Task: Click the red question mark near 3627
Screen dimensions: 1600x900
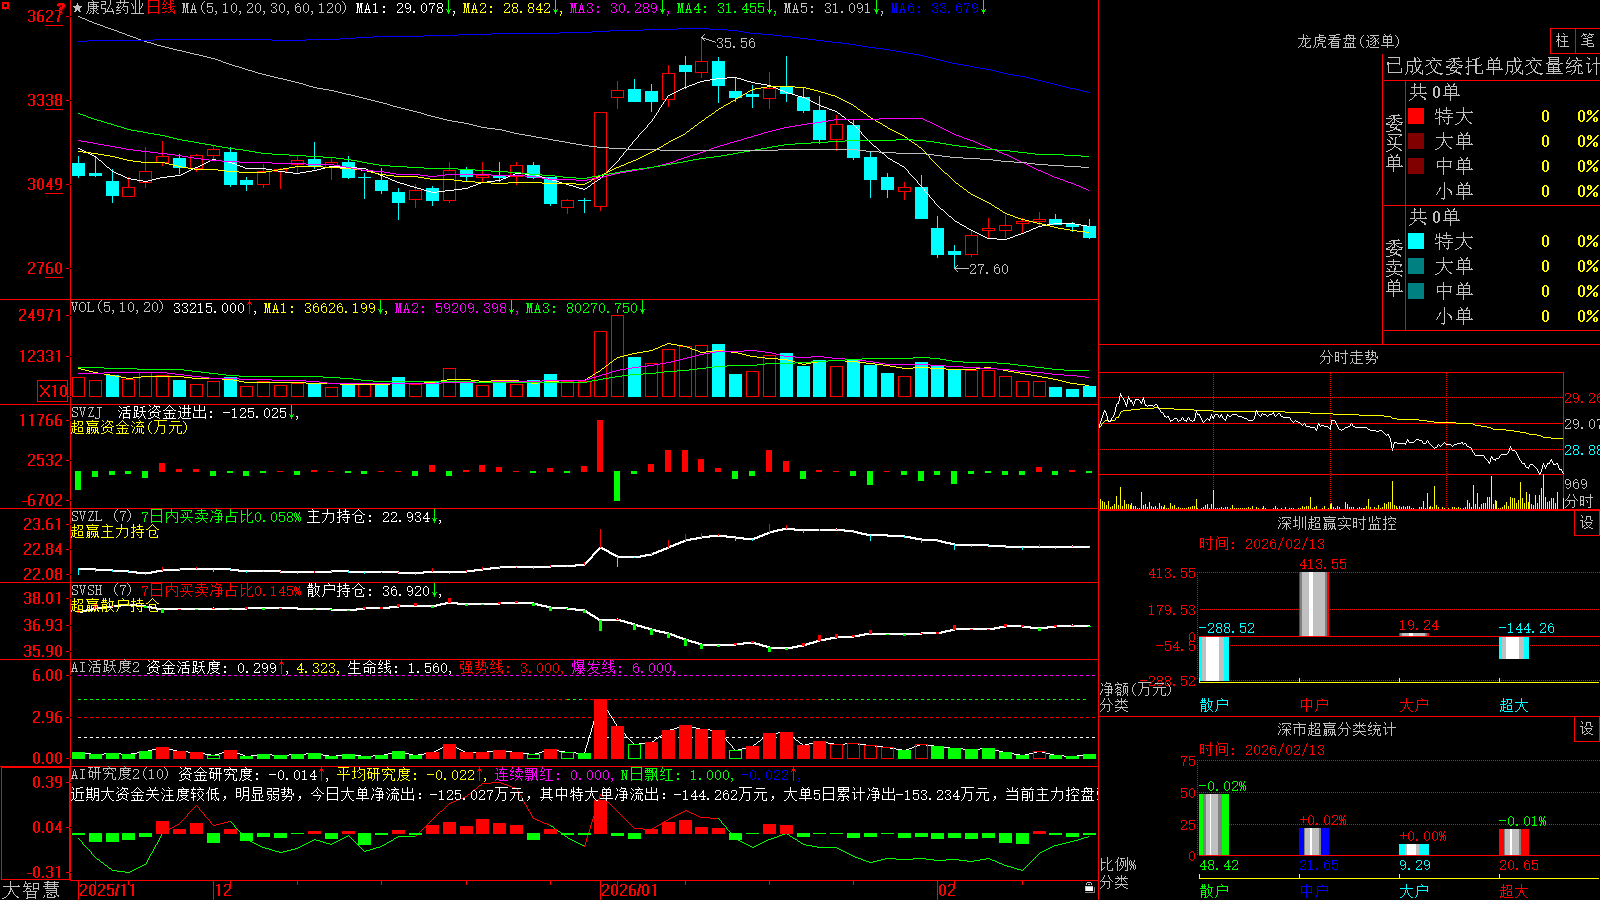Action: point(61,8)
